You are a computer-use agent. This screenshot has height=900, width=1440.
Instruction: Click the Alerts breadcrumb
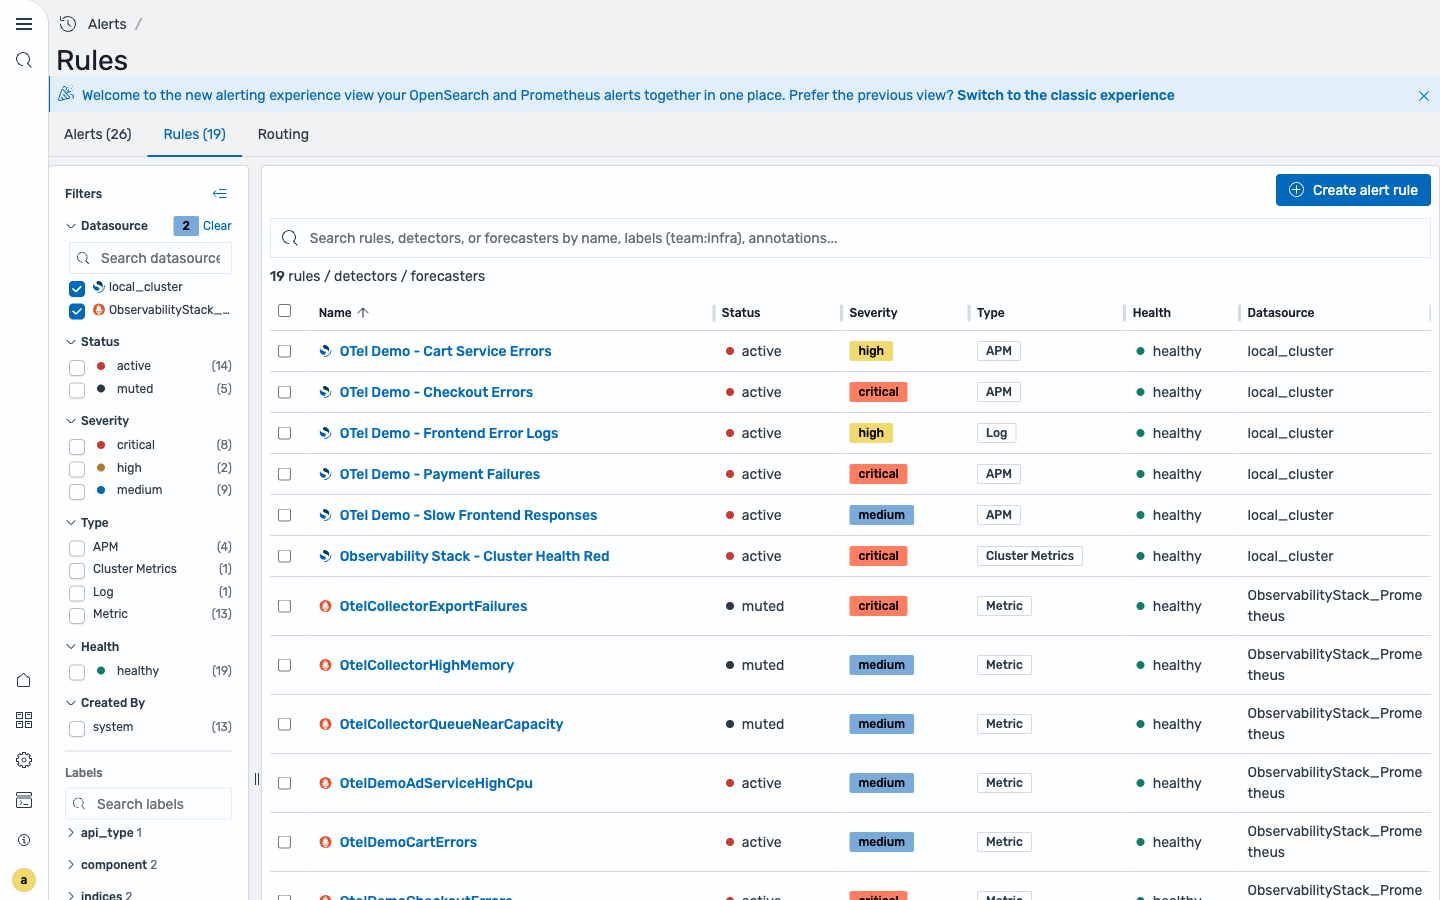pos(107,24)
